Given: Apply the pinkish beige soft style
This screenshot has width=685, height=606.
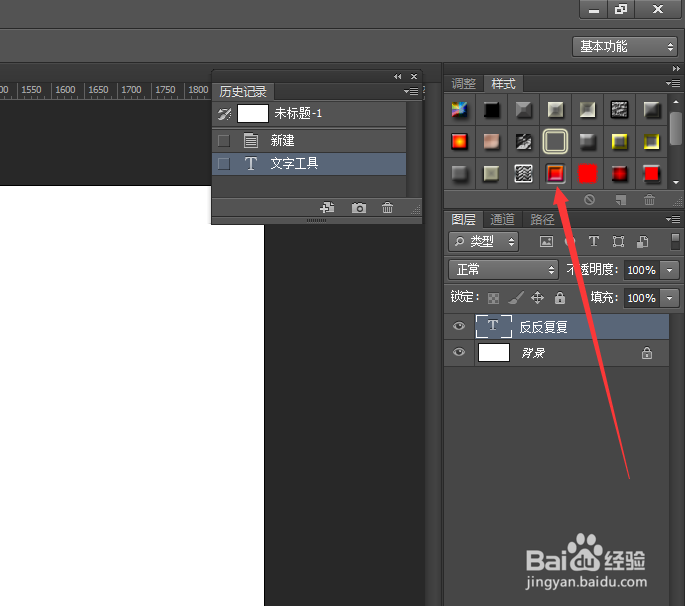Looking at the screenshot, I should tap(491, 142).
